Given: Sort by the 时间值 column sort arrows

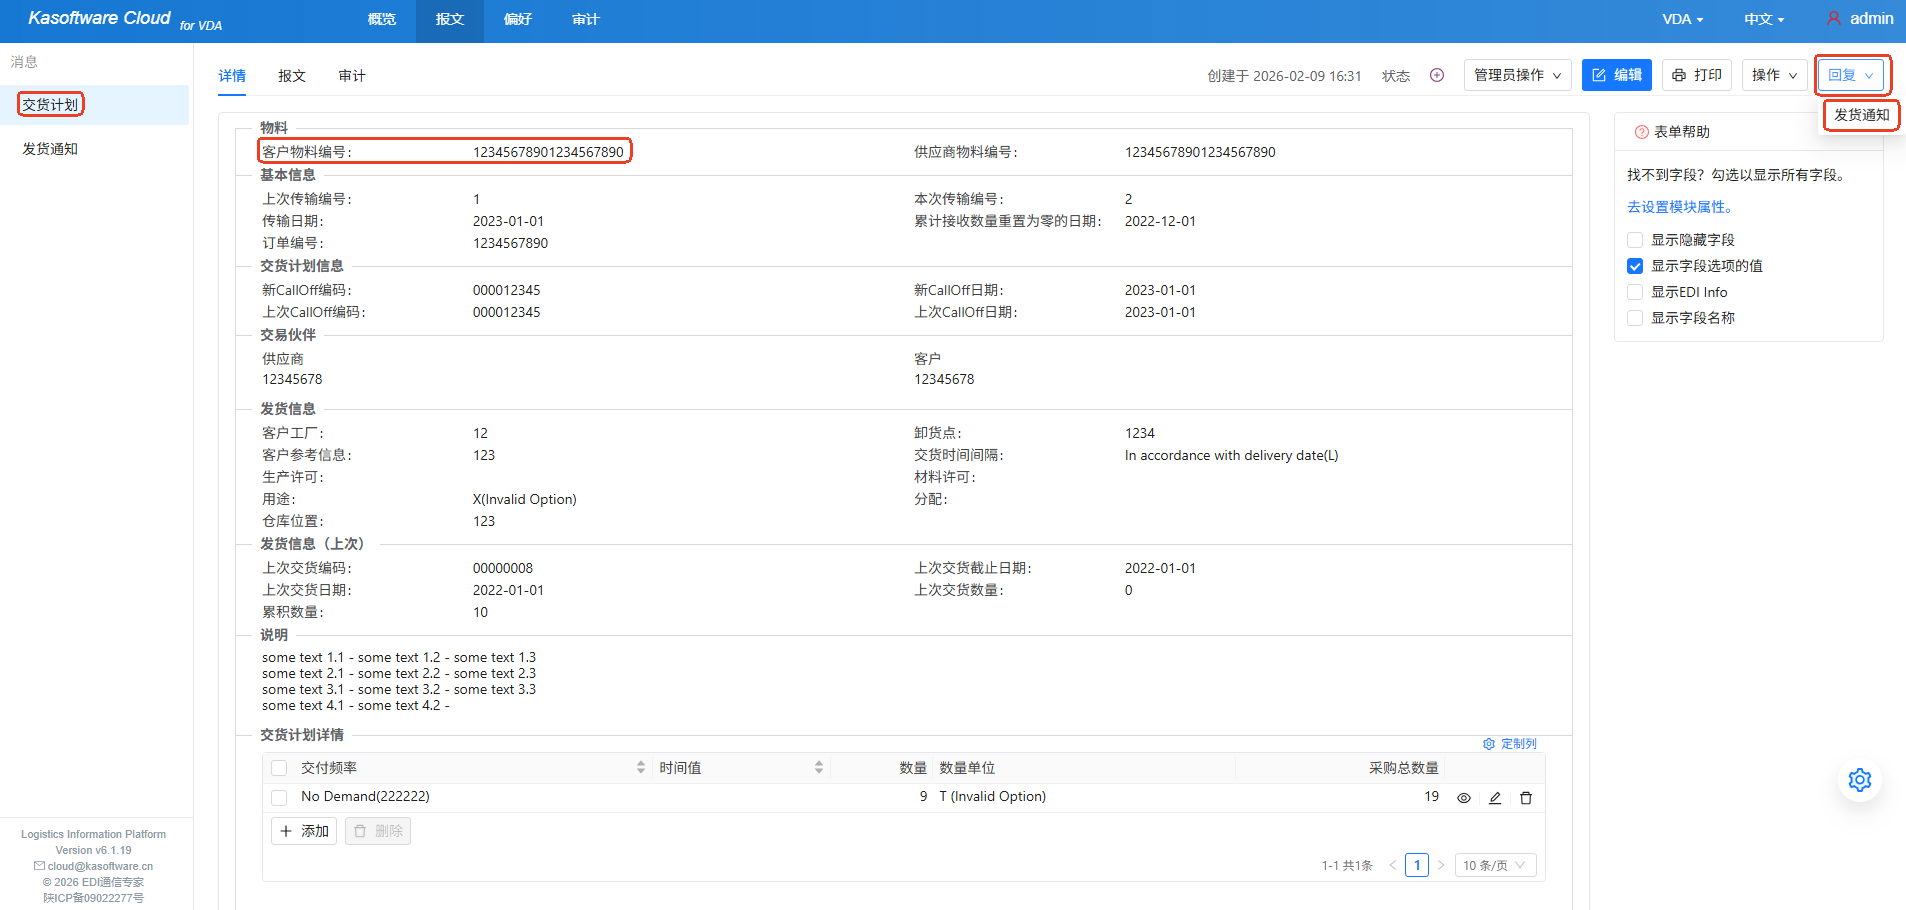Looking at the screenshot, I should pyautogui.click(x=819, y=768).
